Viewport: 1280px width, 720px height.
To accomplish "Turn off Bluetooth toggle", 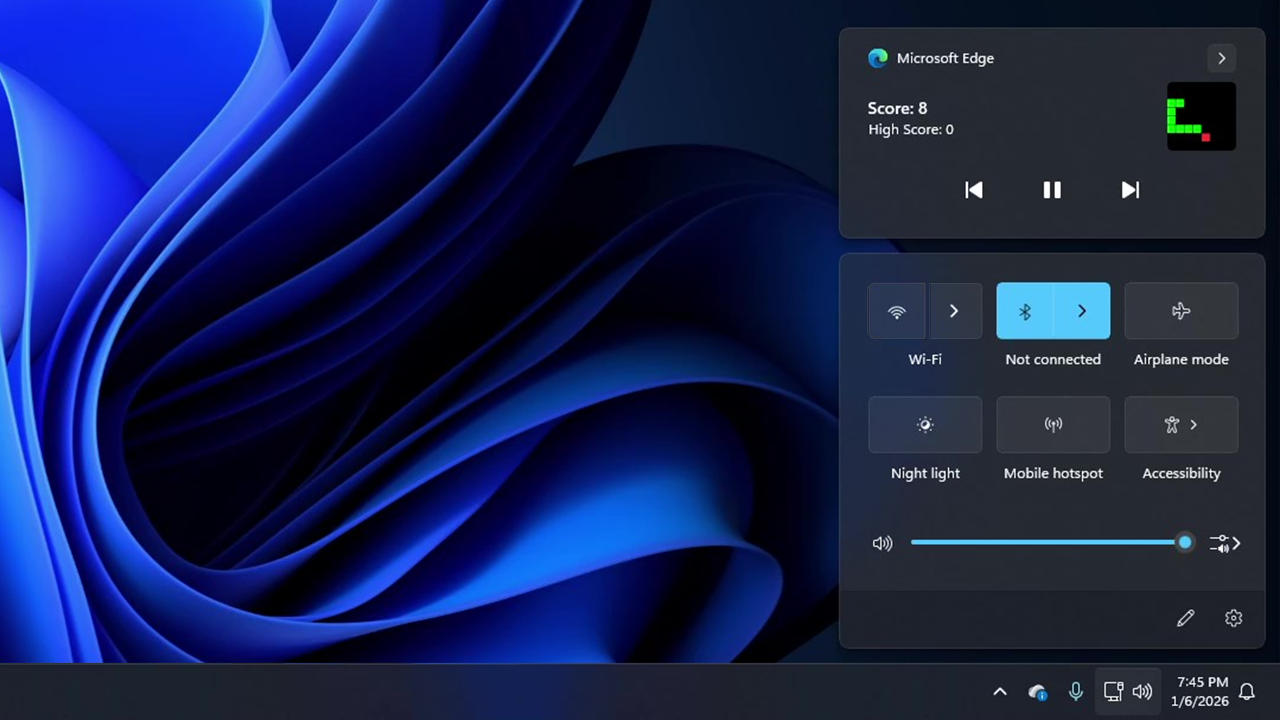I will point(1025,311).
